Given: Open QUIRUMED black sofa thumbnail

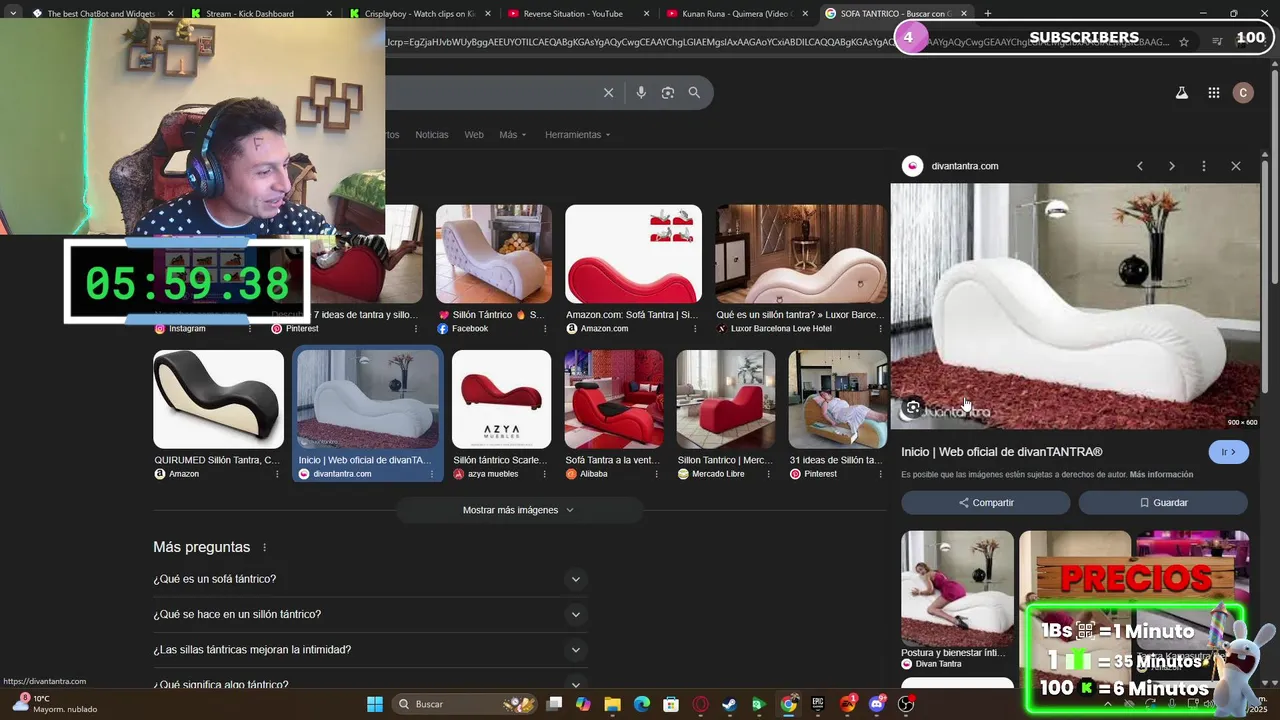Looking at the screenshot, I should click(218, 399).
